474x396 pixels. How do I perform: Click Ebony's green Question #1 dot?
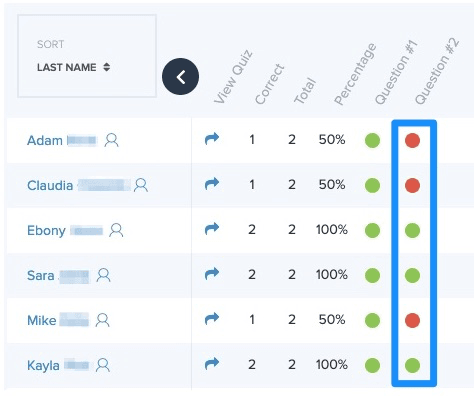pyautogui.click(x=372, y=230)
